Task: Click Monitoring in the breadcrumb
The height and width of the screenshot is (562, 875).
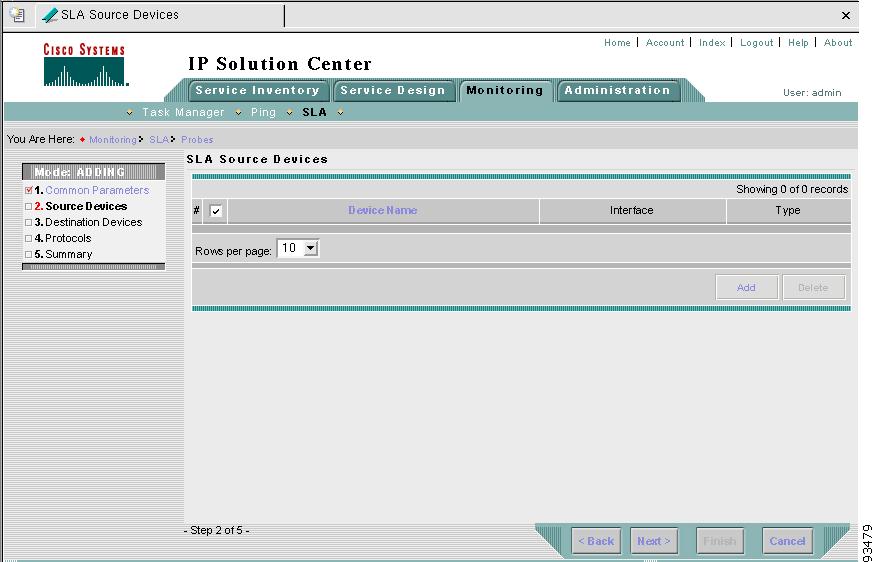Action: pos(113,140)
